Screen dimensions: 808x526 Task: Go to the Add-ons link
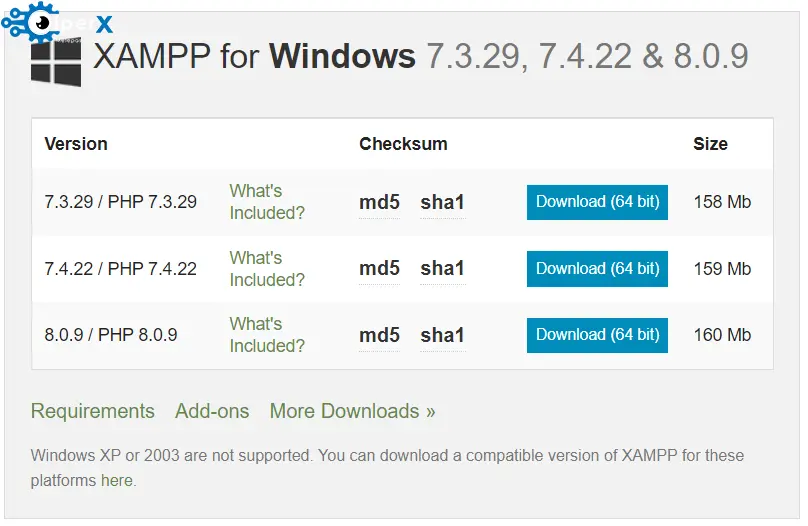coord(212,411)
